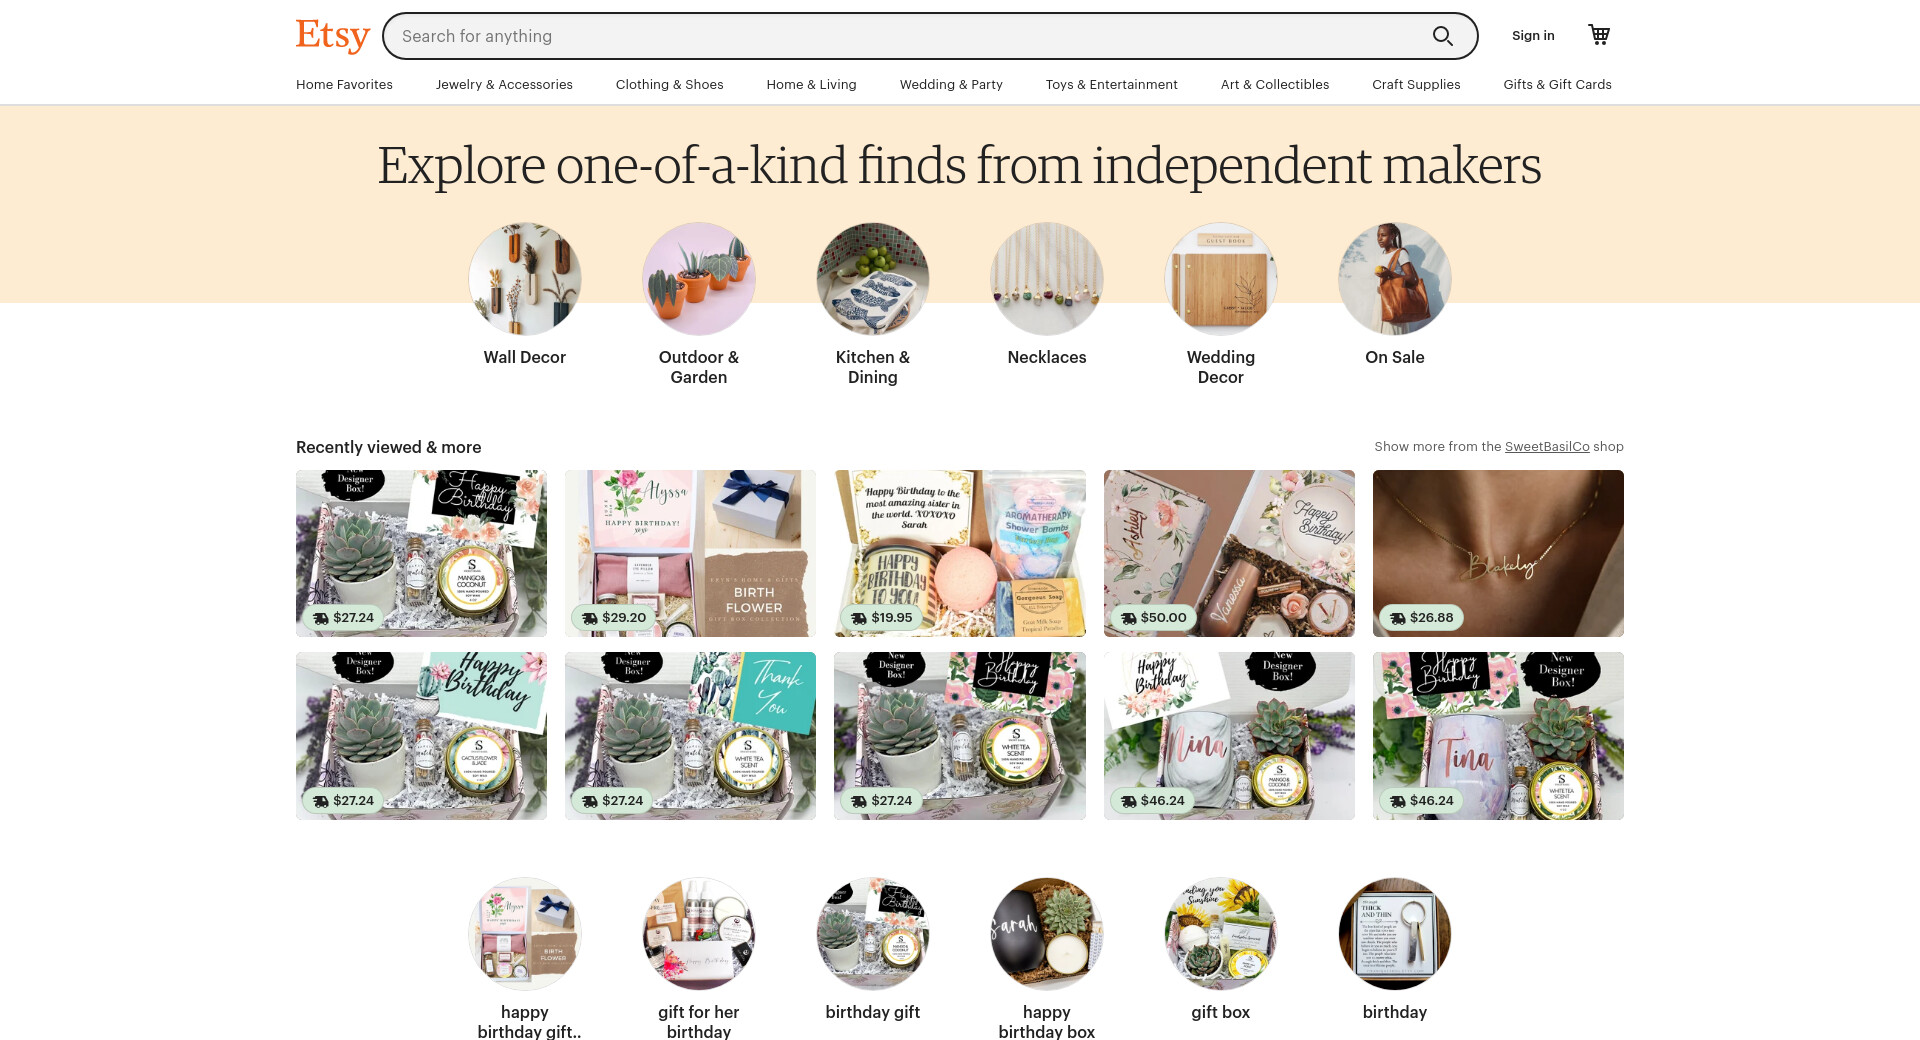Image resolution: width=1920 pixels, height=1040 pixels.
Task: Select the happy birthday box search circle
Action: tap(1047, 935)
